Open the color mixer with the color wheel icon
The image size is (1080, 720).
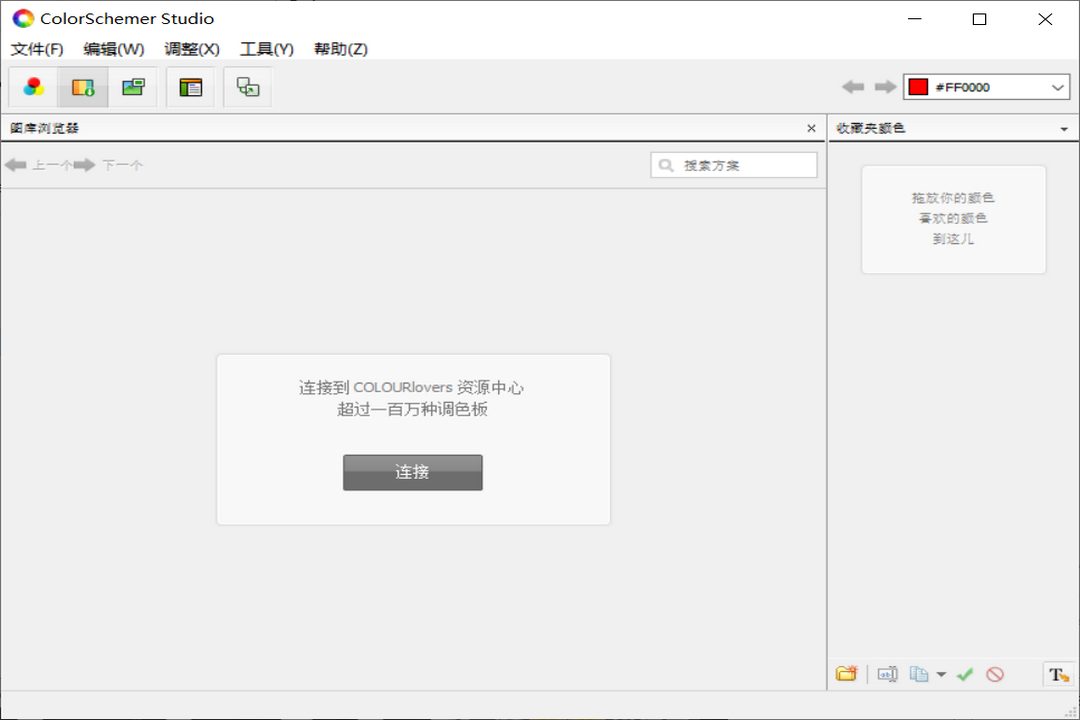click(32, 87)
